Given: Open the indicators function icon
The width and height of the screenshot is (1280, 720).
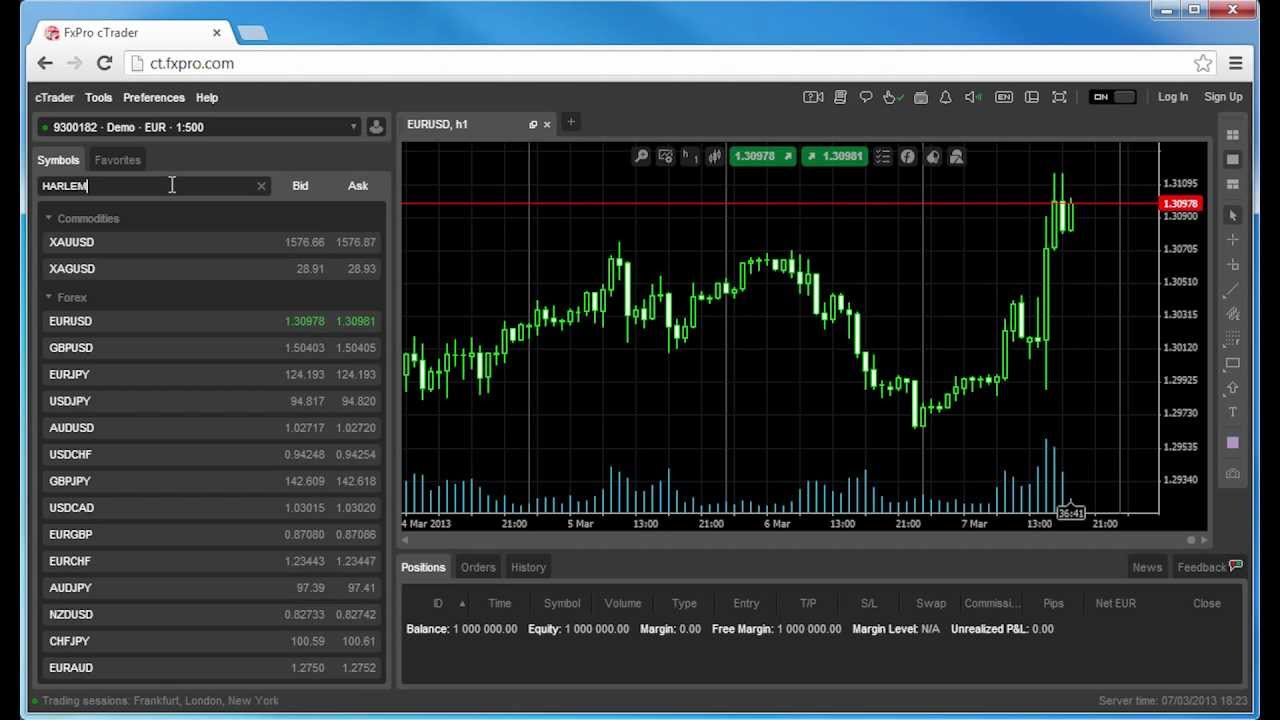Looking at the screenshot, I should [907, 157].
